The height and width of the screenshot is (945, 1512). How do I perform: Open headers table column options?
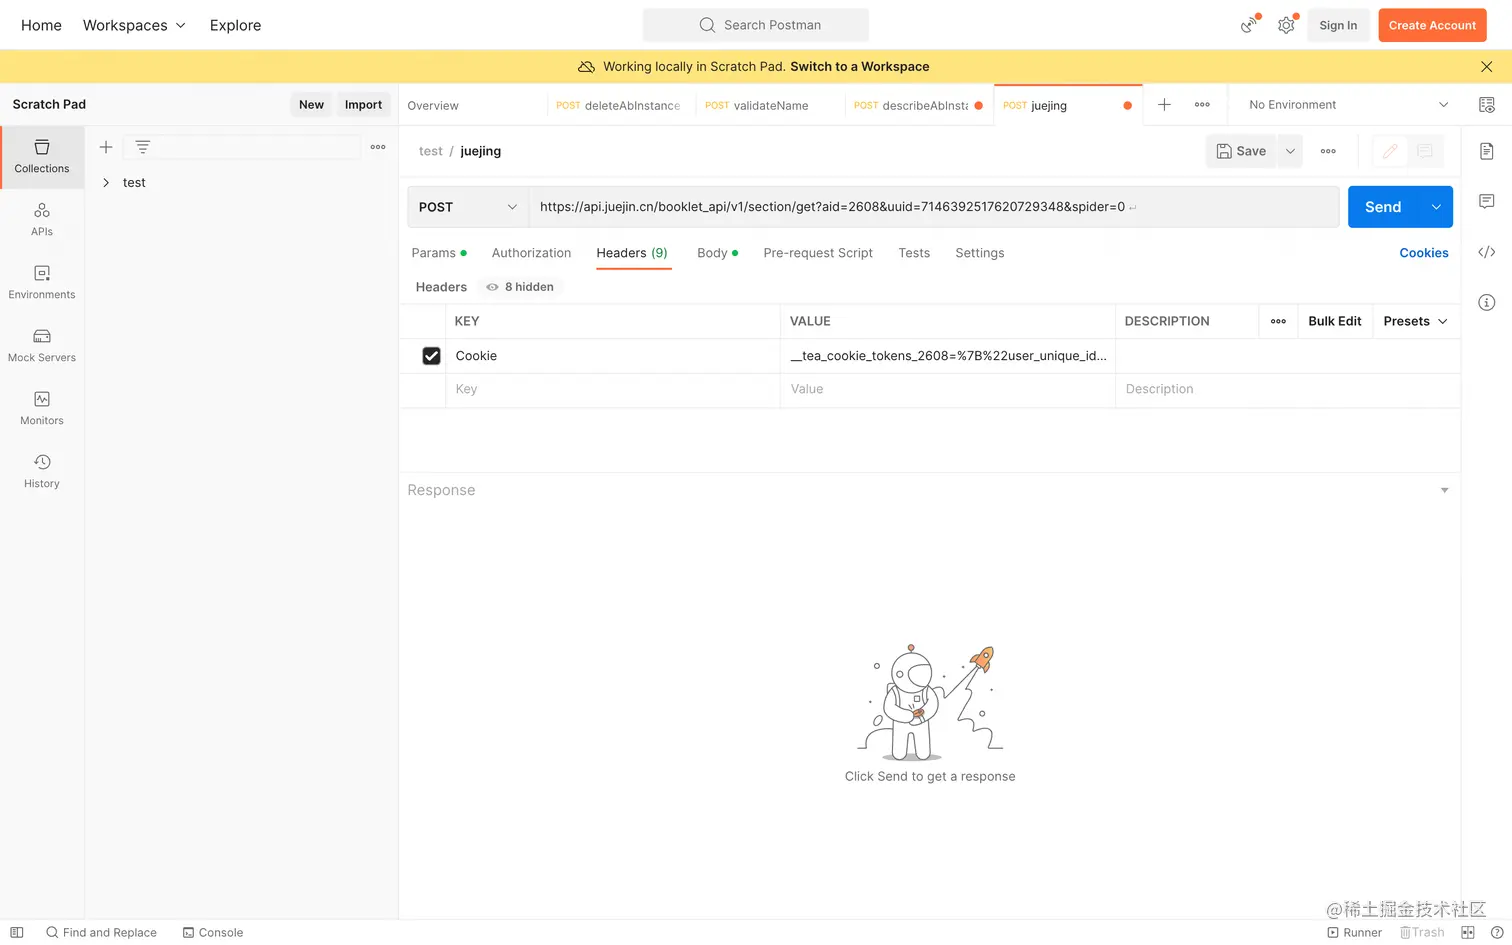(x=1278, y=321)
